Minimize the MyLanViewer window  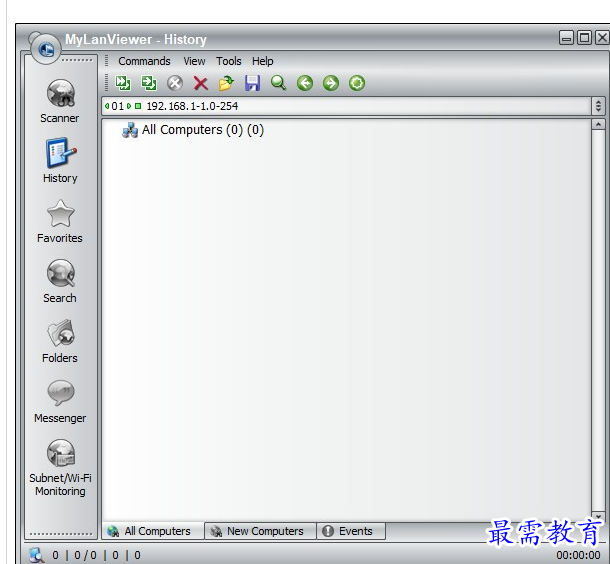566,38
